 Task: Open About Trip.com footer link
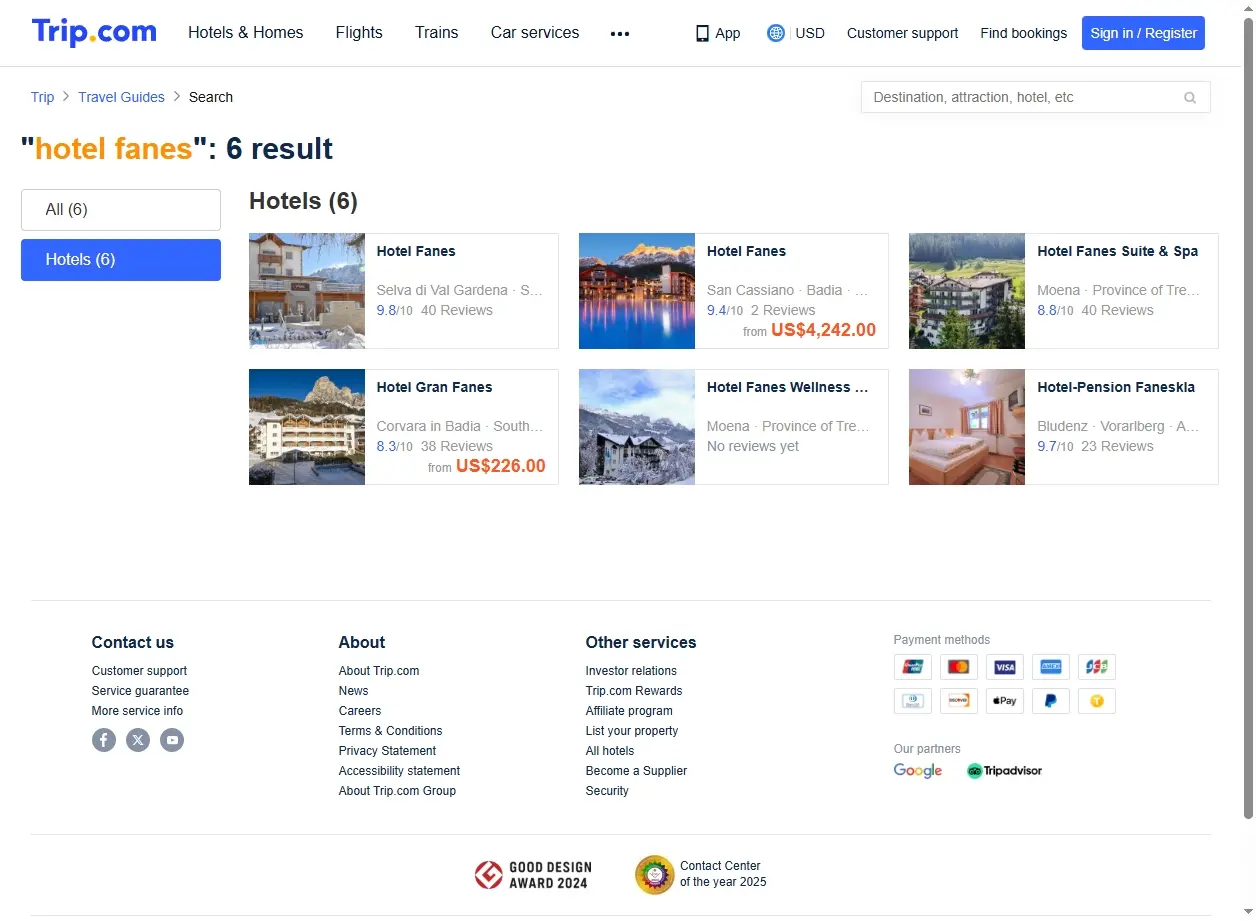tap(379, 671)
